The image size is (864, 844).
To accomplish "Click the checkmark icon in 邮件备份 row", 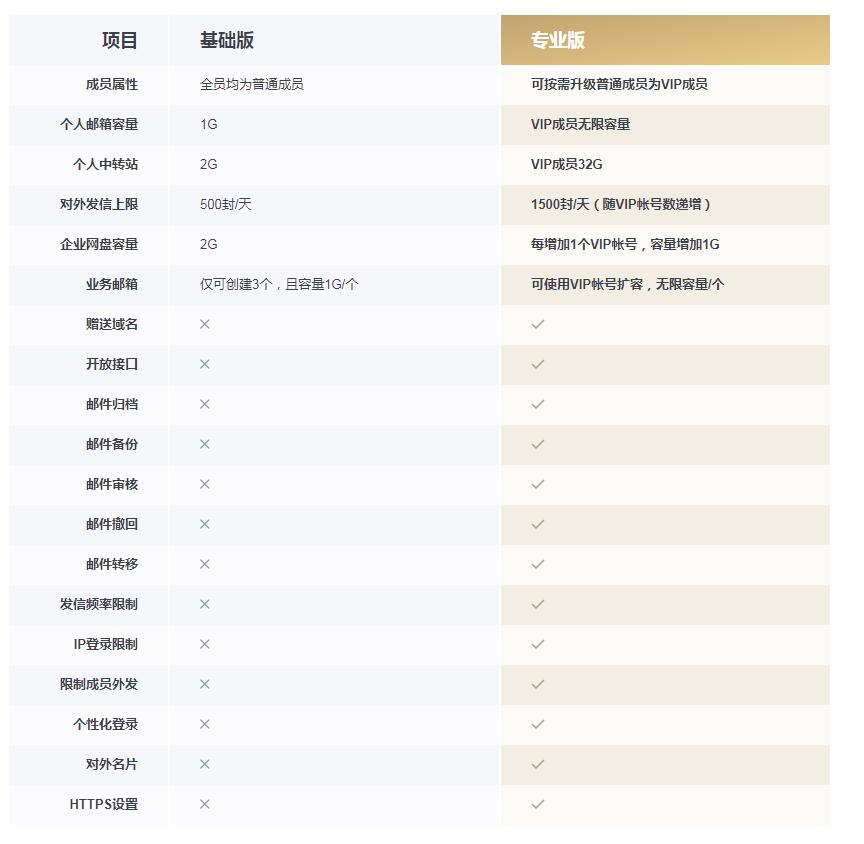I will (x=538, y=444).
